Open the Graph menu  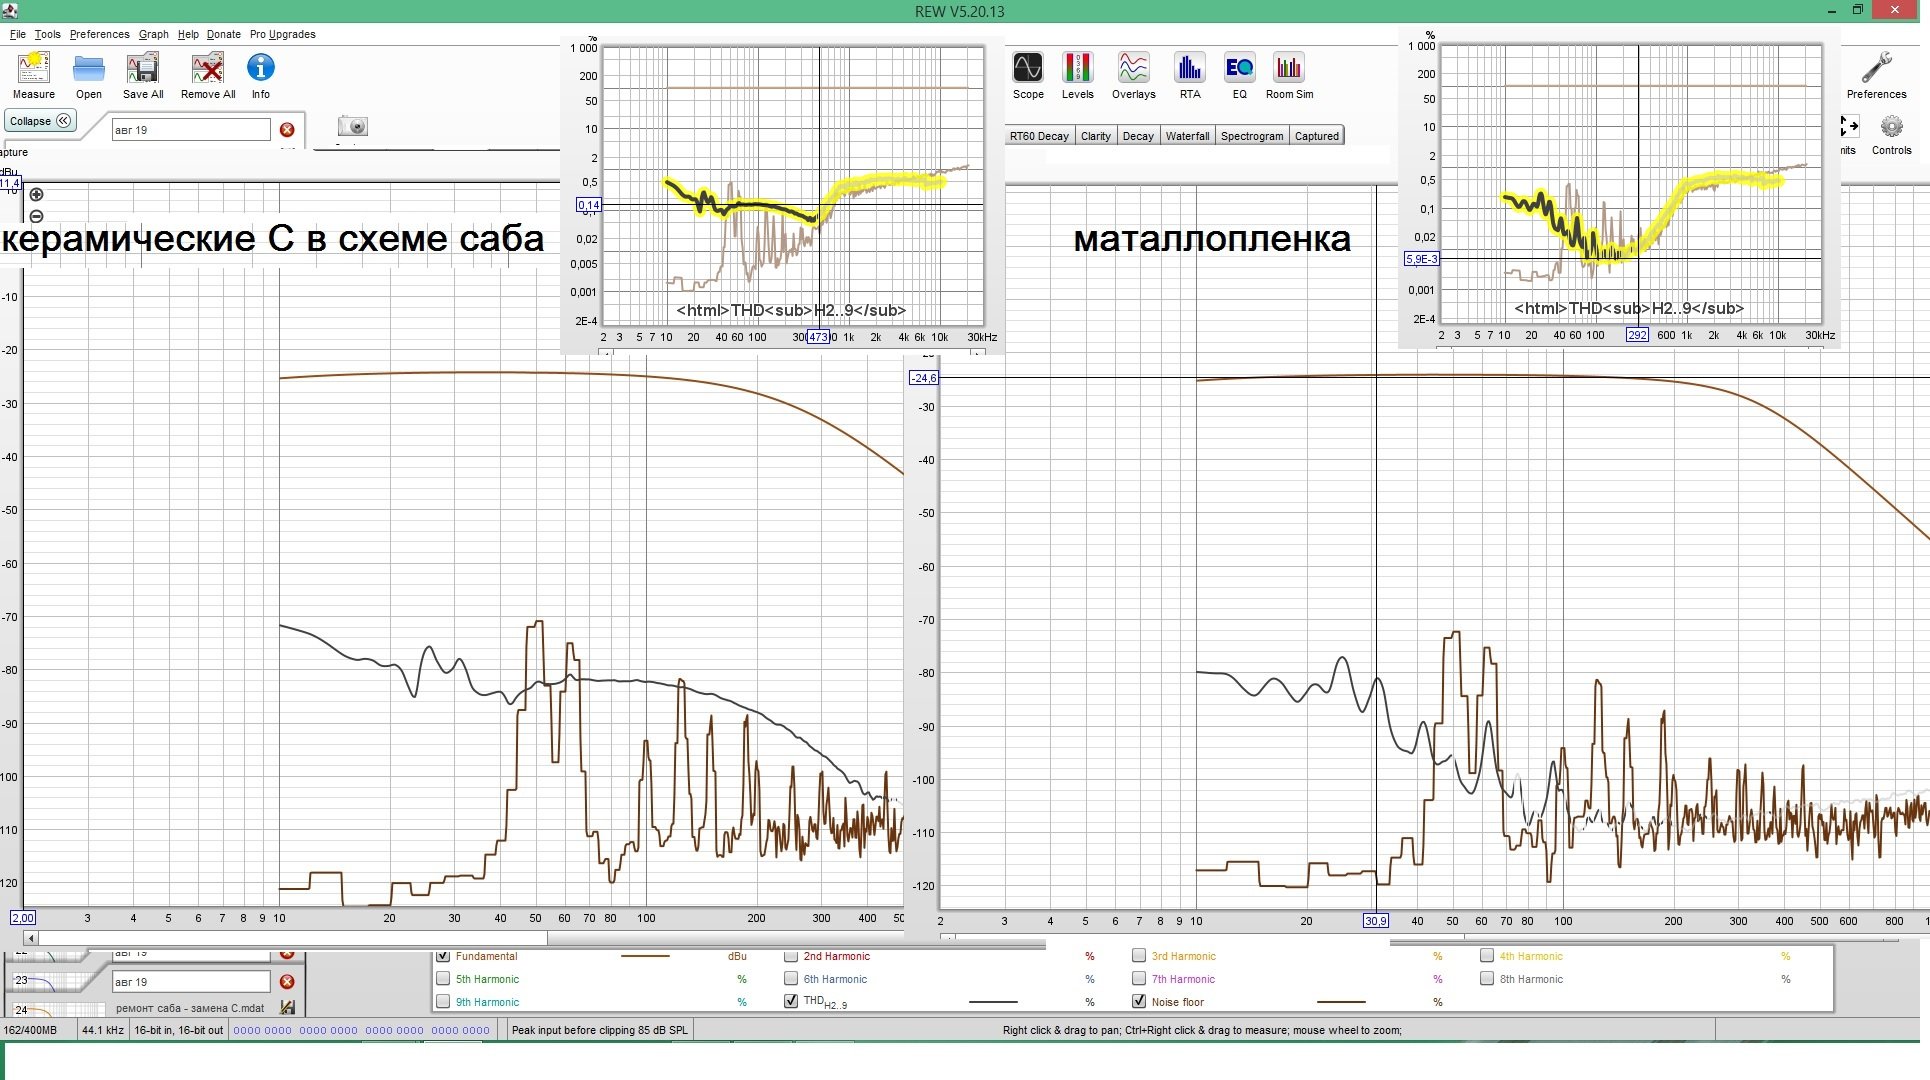[x=153, y=34]
